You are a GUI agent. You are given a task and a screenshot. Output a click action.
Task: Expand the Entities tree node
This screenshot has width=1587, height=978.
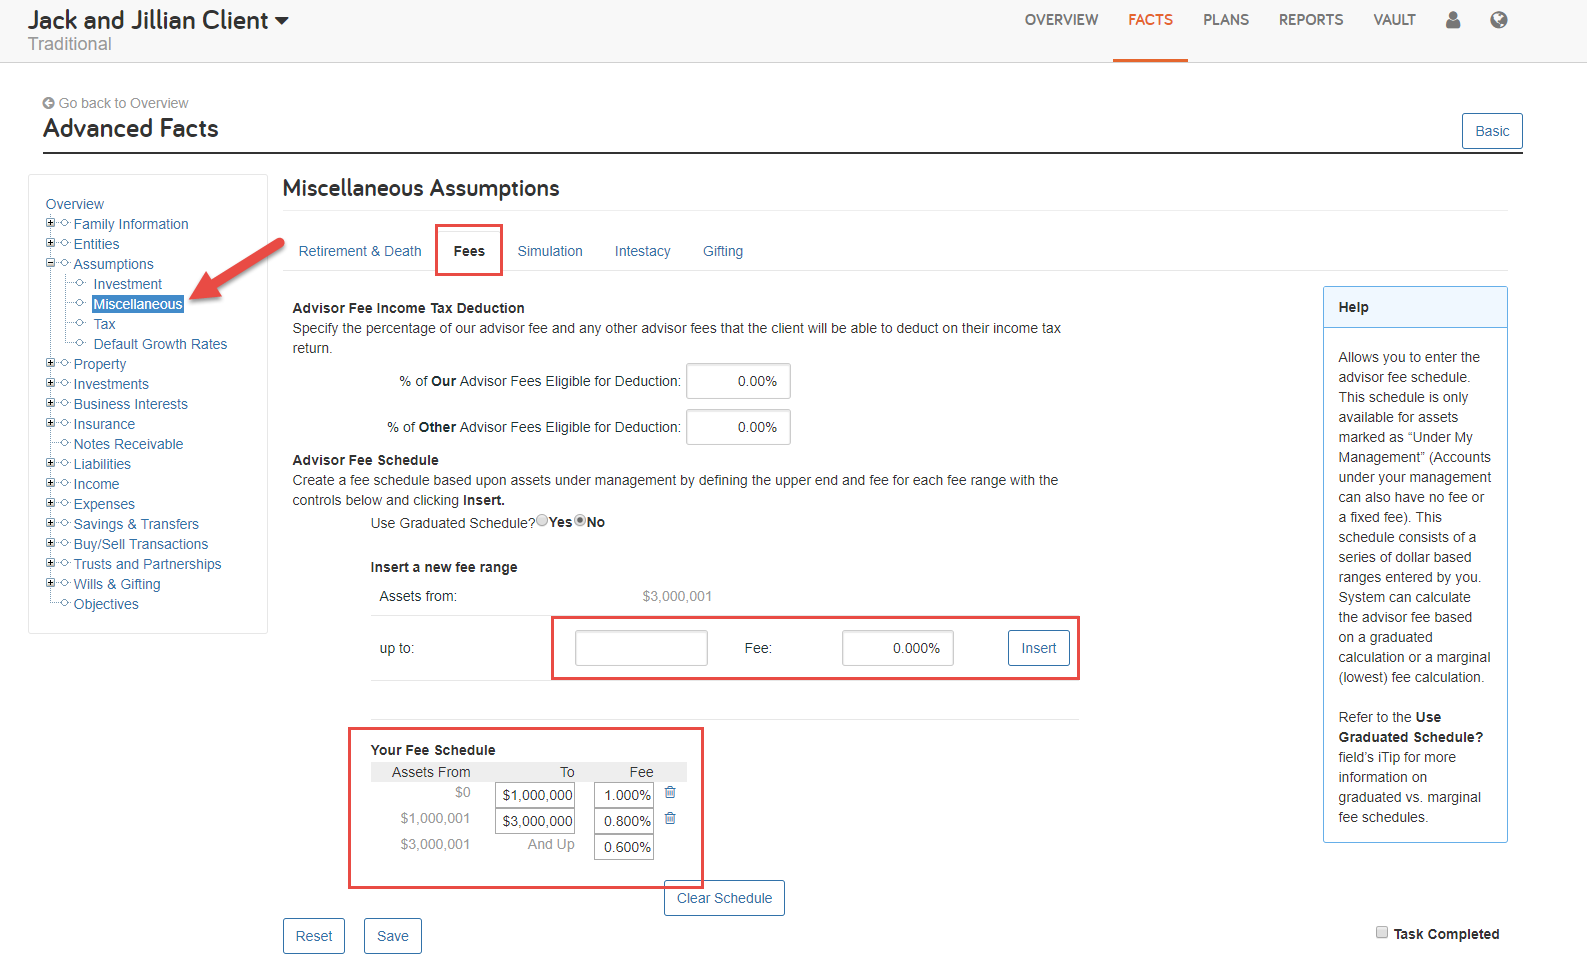(50, 243)
